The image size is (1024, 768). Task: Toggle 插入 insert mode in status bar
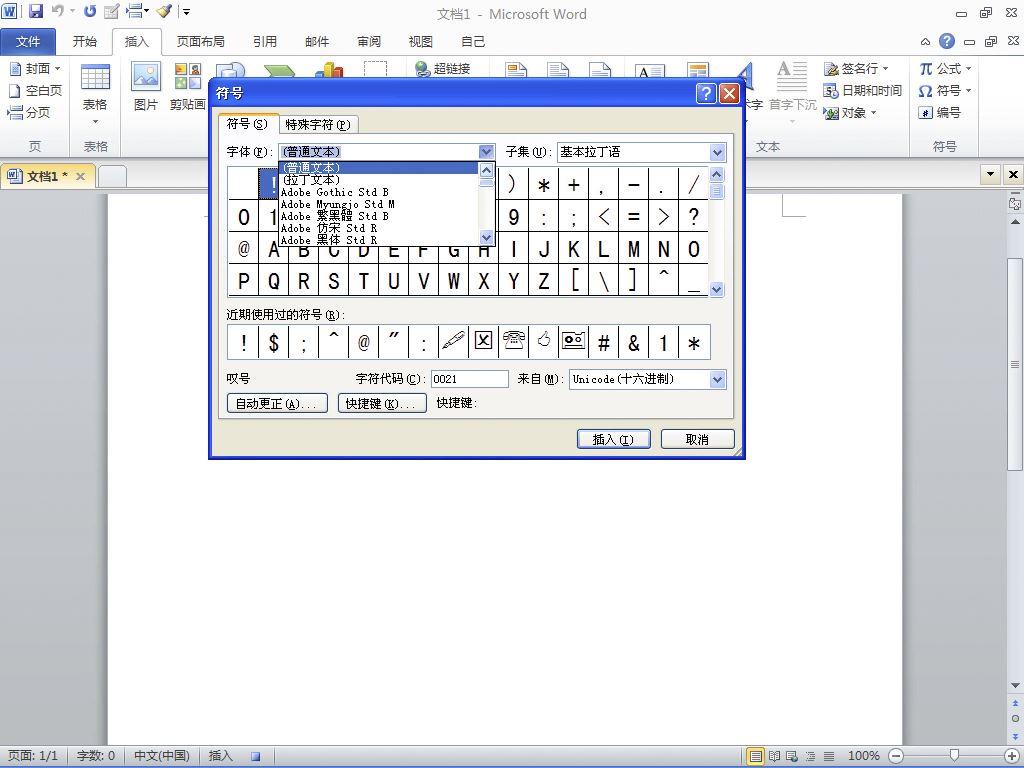coord(221,756)
